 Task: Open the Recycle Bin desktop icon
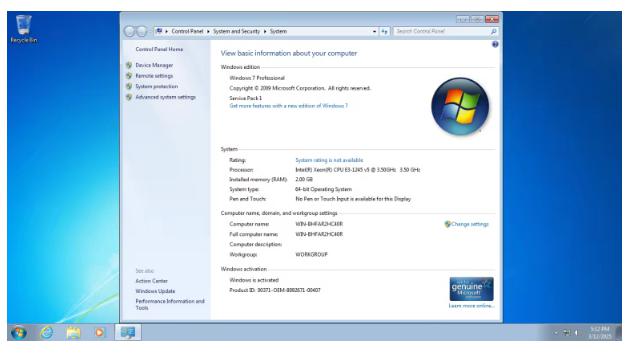tap(24, 29)
